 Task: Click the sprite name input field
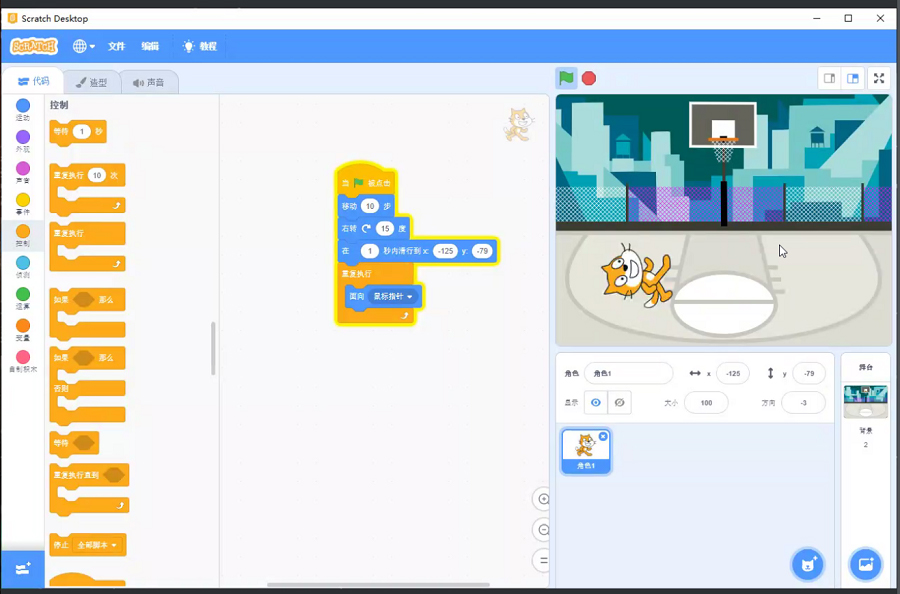click(x=628, y=373)
